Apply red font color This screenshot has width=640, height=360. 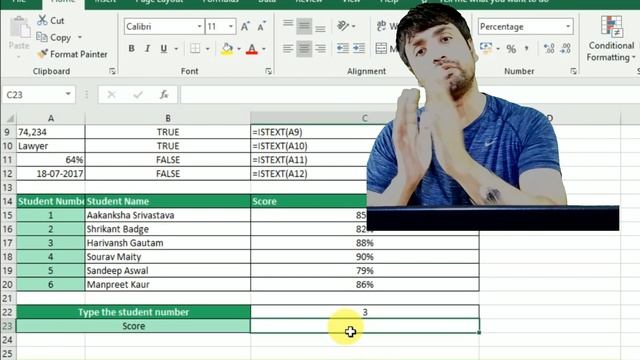pos(252,49)
